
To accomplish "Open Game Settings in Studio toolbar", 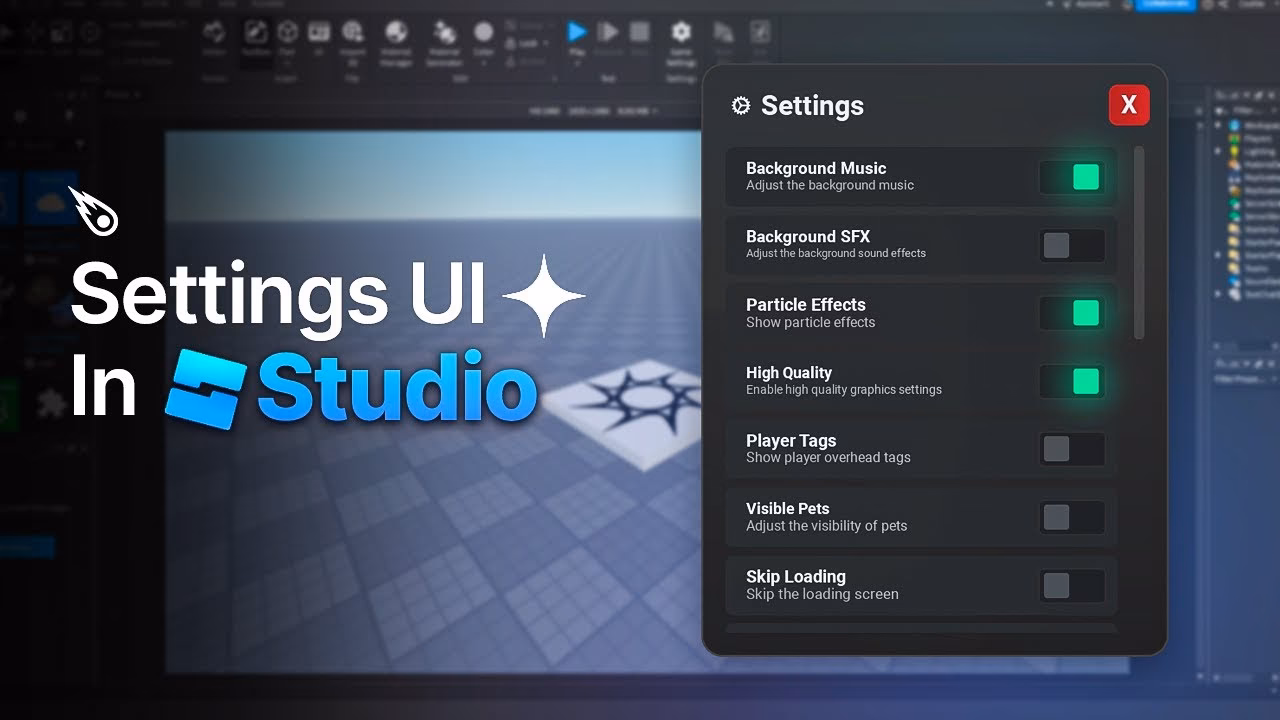I will (x=681, y=42).
